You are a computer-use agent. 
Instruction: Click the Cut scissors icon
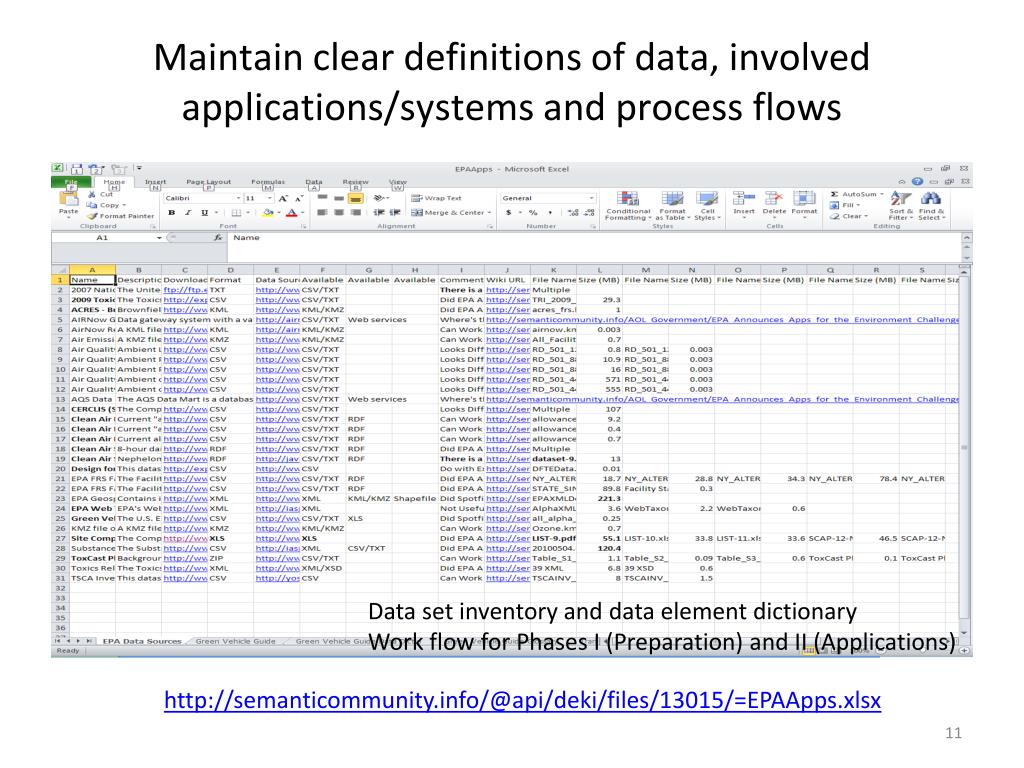[x=92, y=194]
